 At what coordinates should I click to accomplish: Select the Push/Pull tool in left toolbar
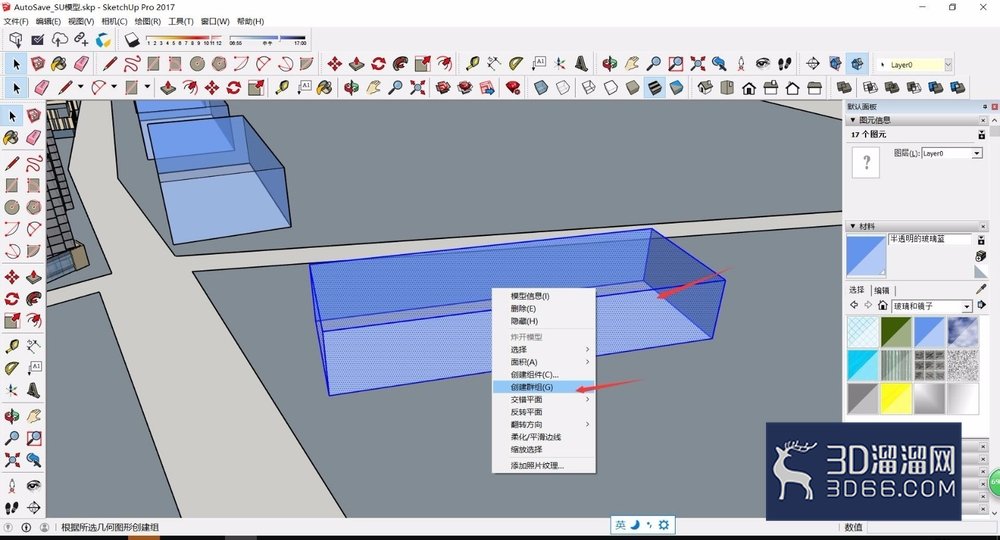(x=33, y=277)
